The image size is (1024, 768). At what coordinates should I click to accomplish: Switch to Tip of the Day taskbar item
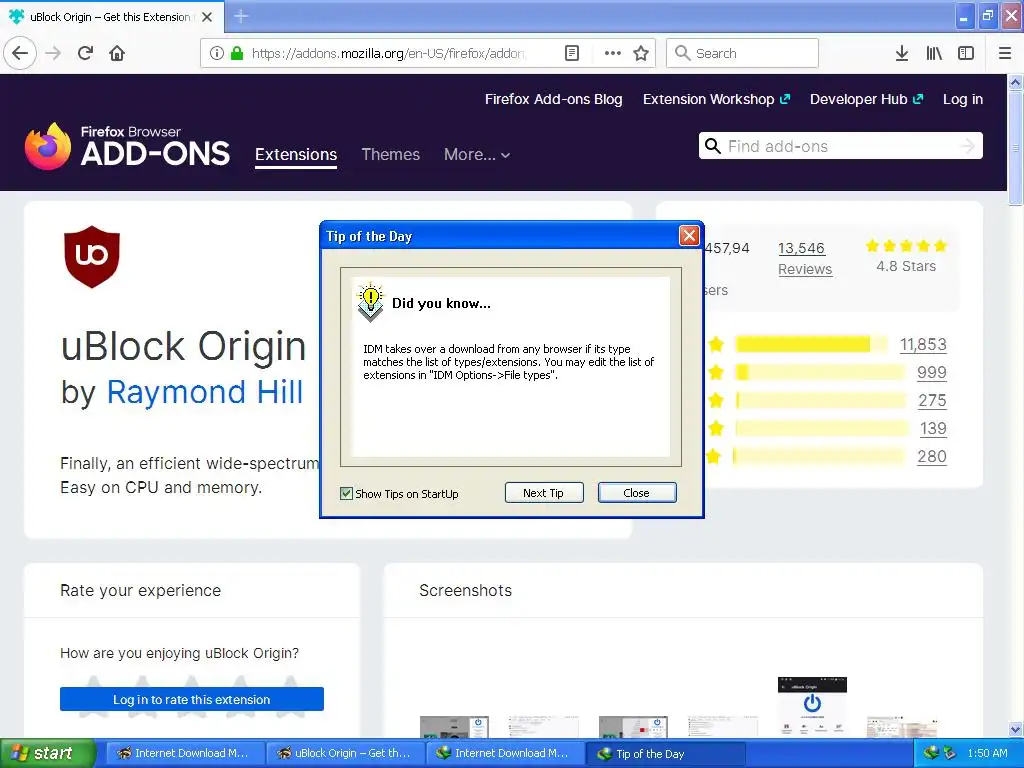coord(665,754)
